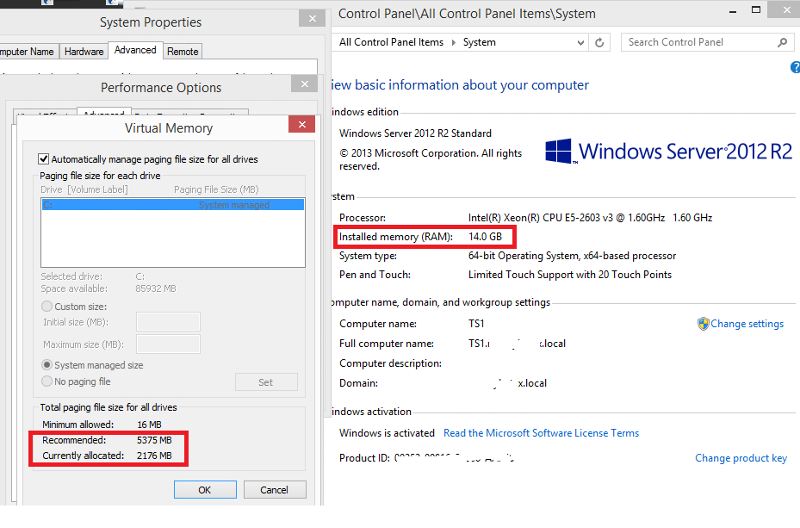Click the Minimum allowed 16 MB value
The image size is (800, 528).
click(x=149, y=424)
